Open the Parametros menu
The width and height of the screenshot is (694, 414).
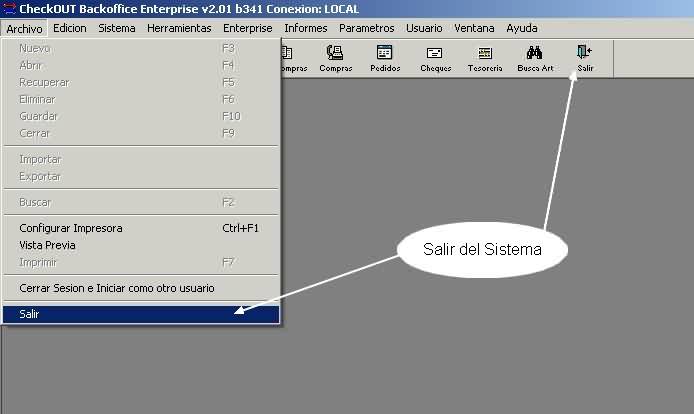(x=366, y=28)
